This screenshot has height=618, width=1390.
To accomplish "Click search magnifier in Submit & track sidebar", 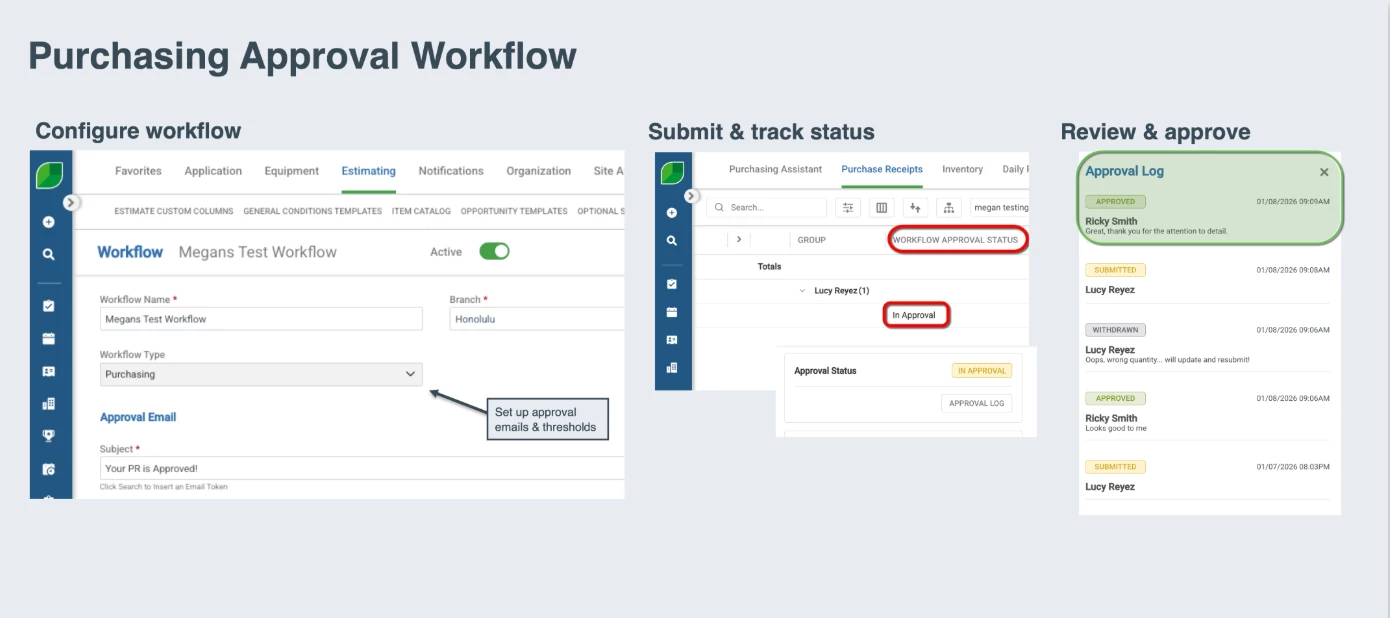I will point(671,240).
